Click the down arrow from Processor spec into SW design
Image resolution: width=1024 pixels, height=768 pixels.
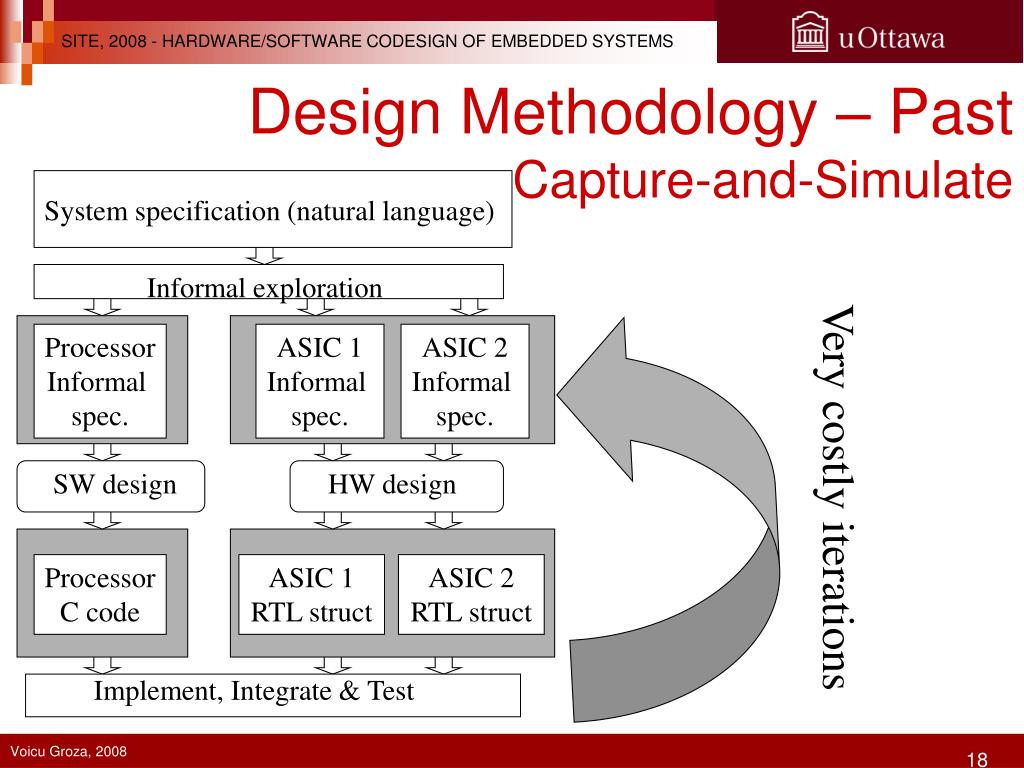point(103,452)
